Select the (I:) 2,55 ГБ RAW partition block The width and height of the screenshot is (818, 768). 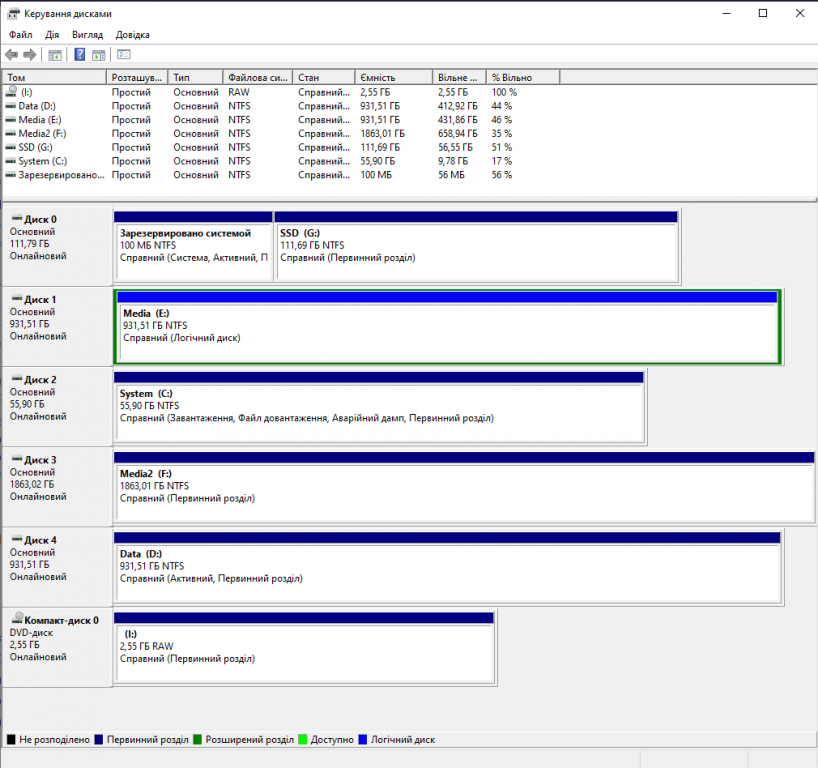click(x=305, y=647)
